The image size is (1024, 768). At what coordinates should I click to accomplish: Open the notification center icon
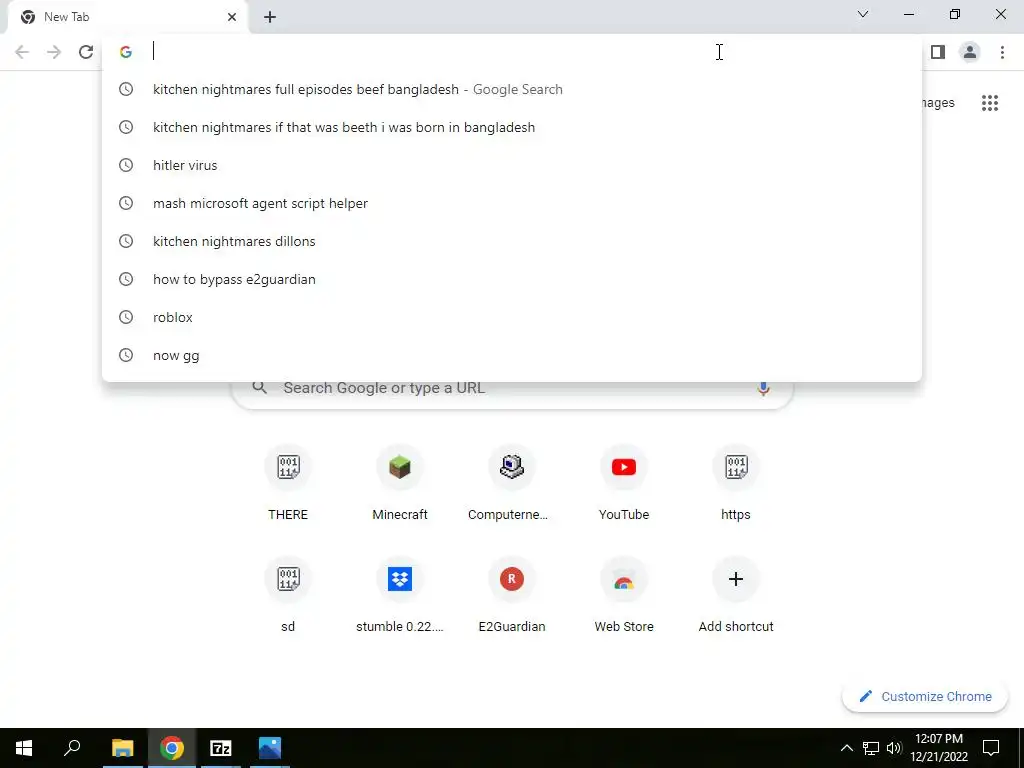(991, 748)
